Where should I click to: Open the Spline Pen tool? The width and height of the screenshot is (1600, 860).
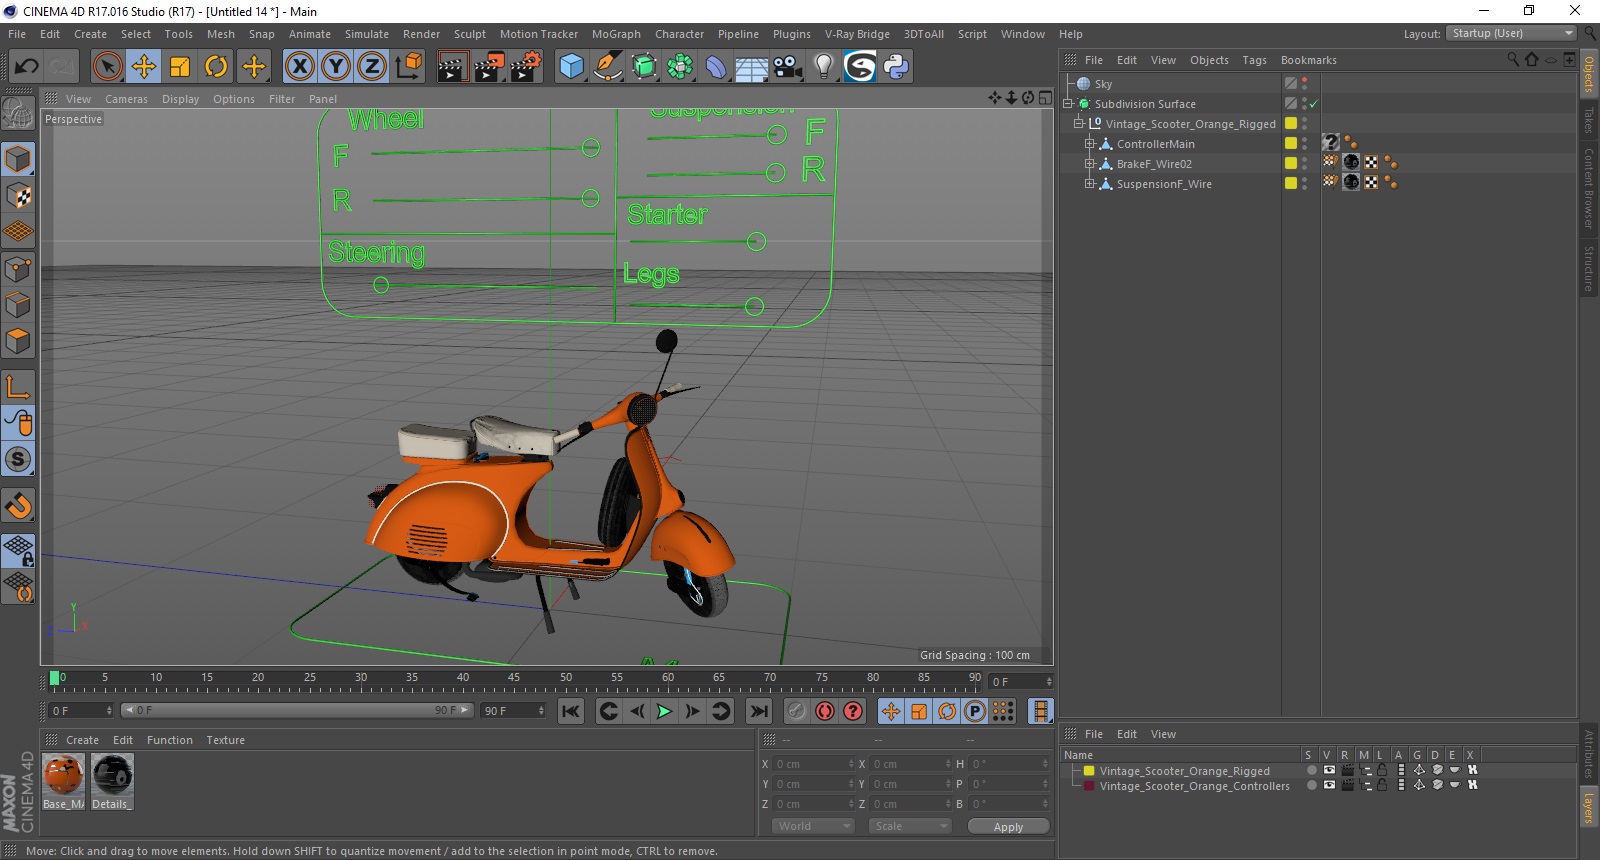click(608, 67)
